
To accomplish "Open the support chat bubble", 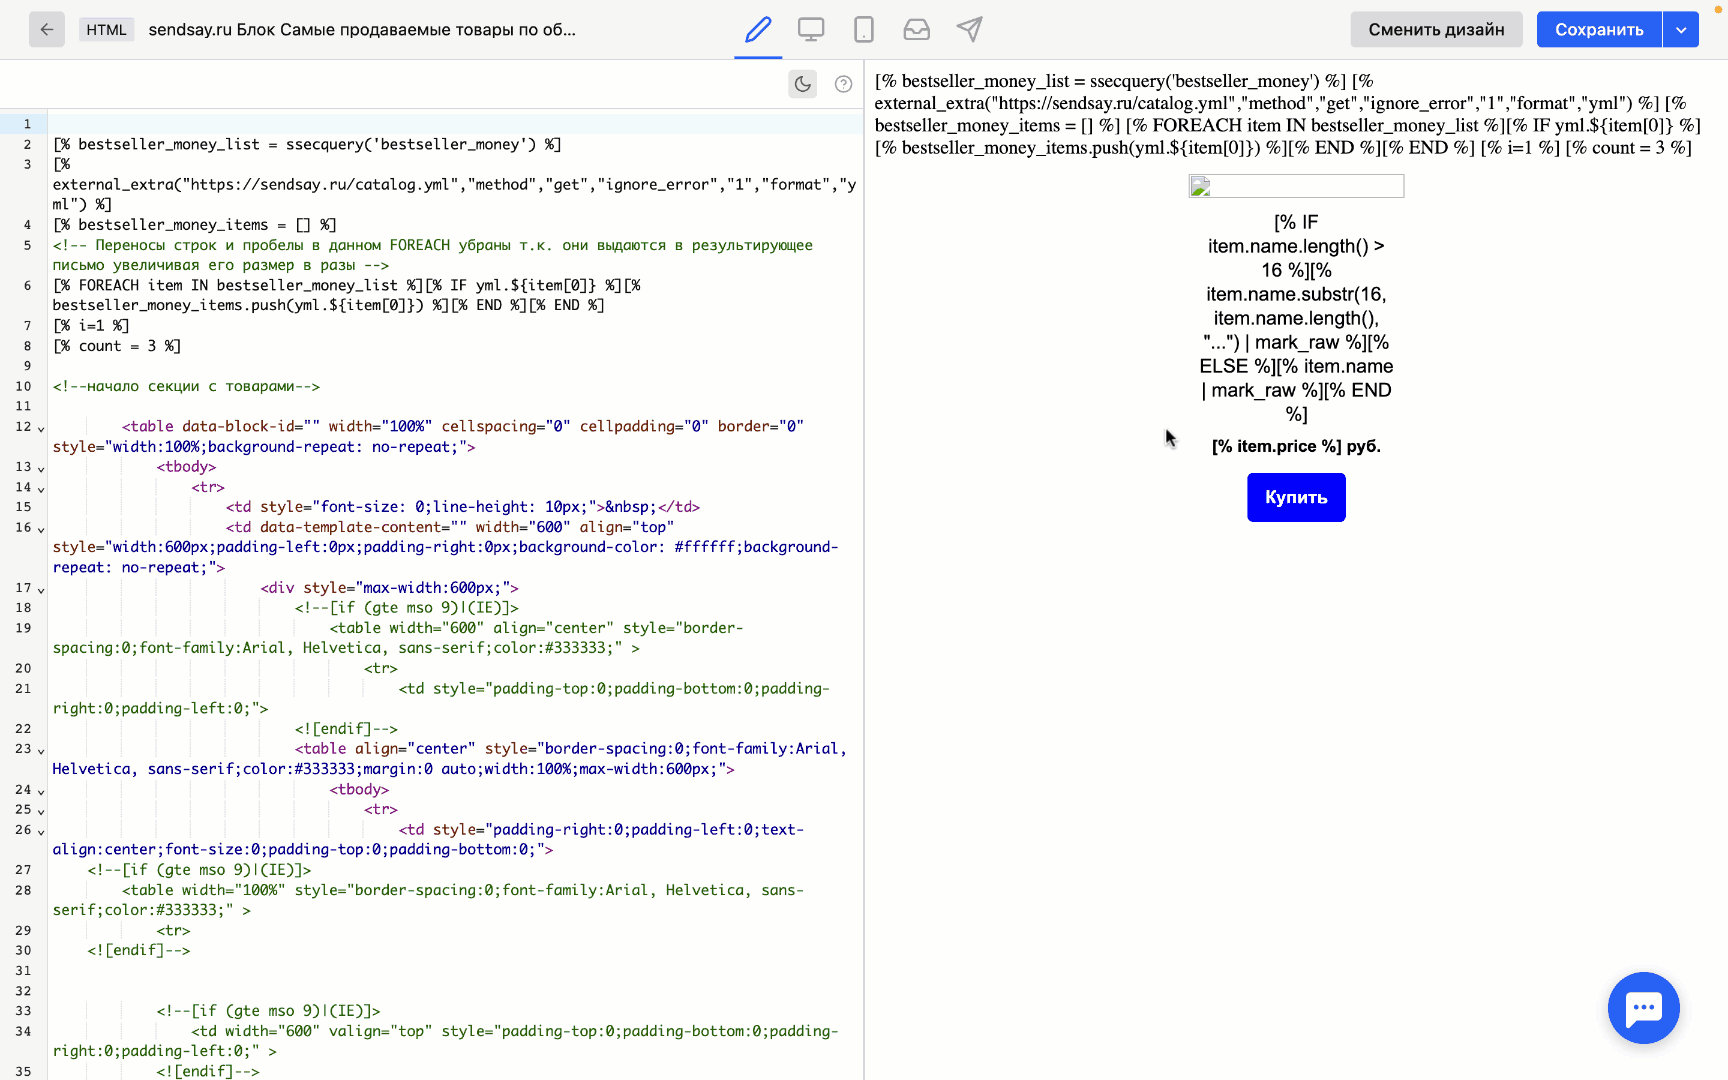I will (1643, 1008).
